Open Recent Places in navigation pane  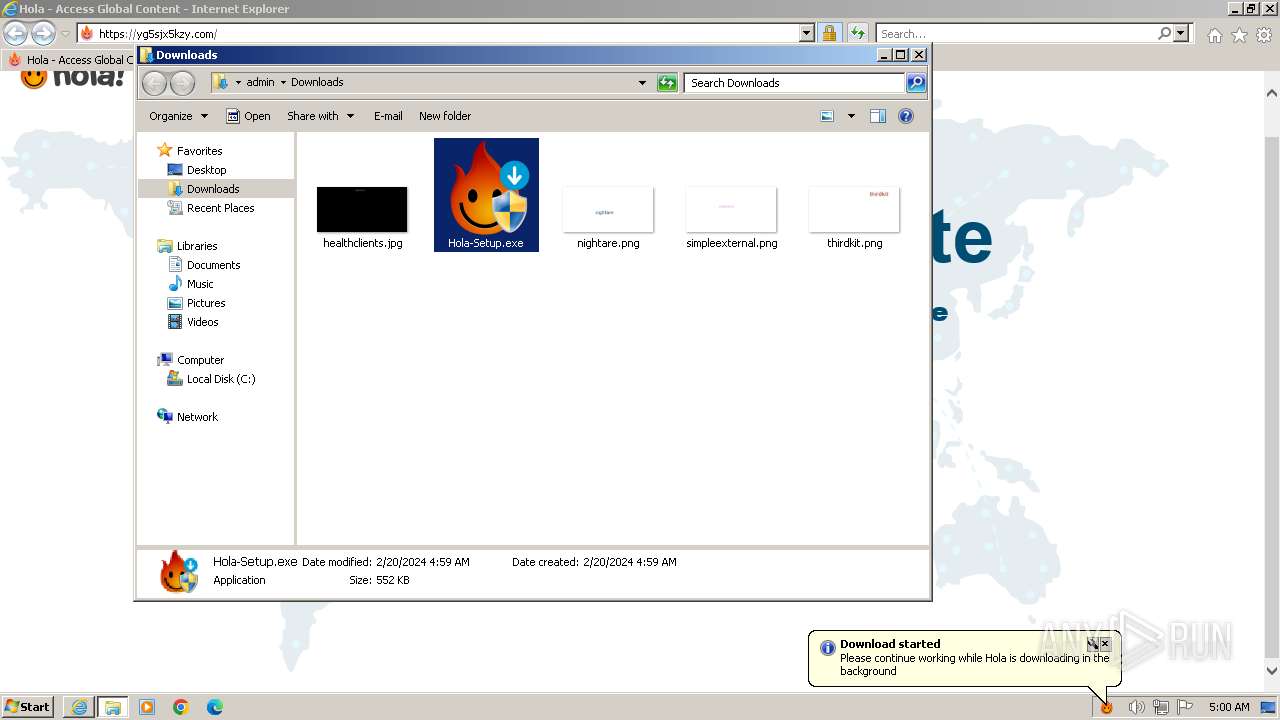pos(220,208)
